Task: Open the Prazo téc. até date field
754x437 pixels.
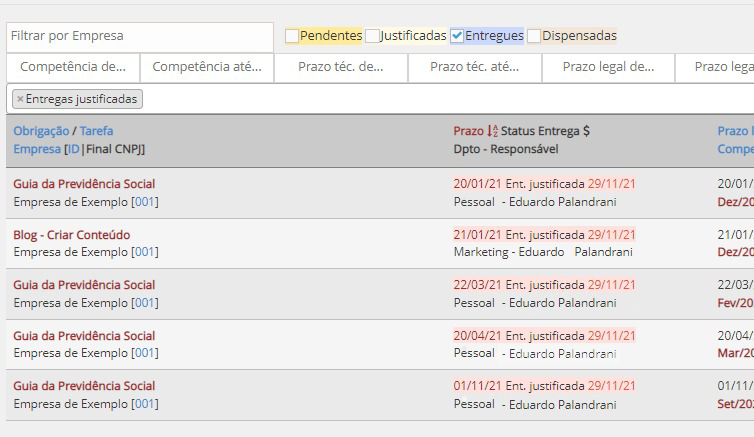Action: click(474, 67)
